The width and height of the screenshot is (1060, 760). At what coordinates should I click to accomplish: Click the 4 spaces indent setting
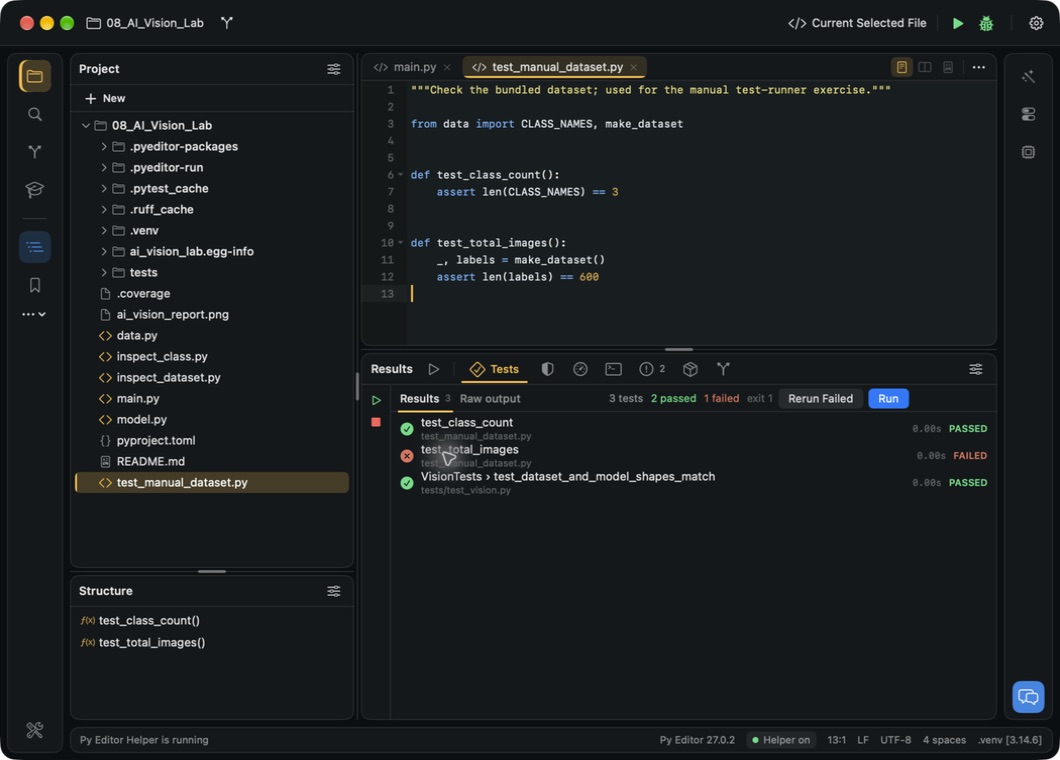click(x=944, y=740)
